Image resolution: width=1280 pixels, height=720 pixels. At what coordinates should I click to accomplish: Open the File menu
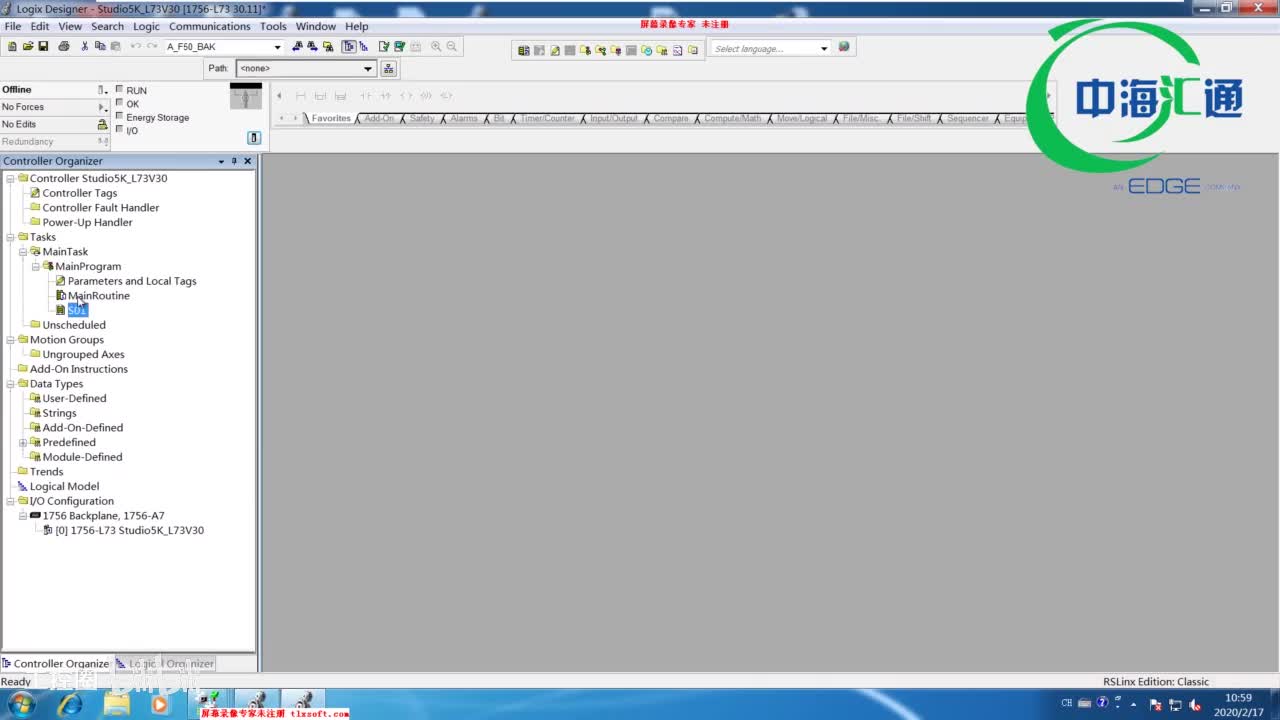point(13,26)
